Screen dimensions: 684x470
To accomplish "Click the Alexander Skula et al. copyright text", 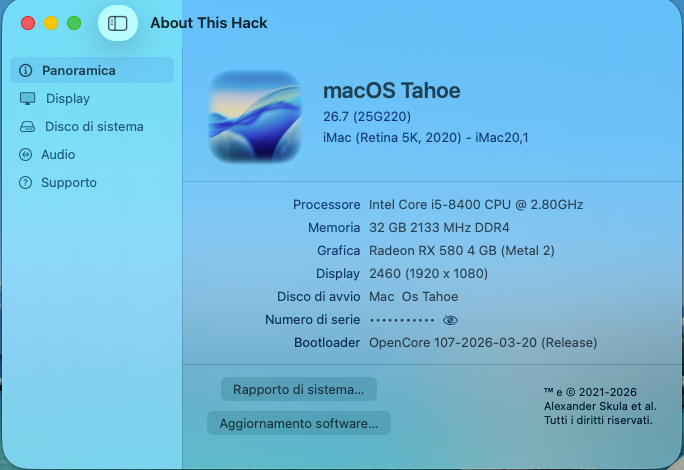I will [600, 406].
